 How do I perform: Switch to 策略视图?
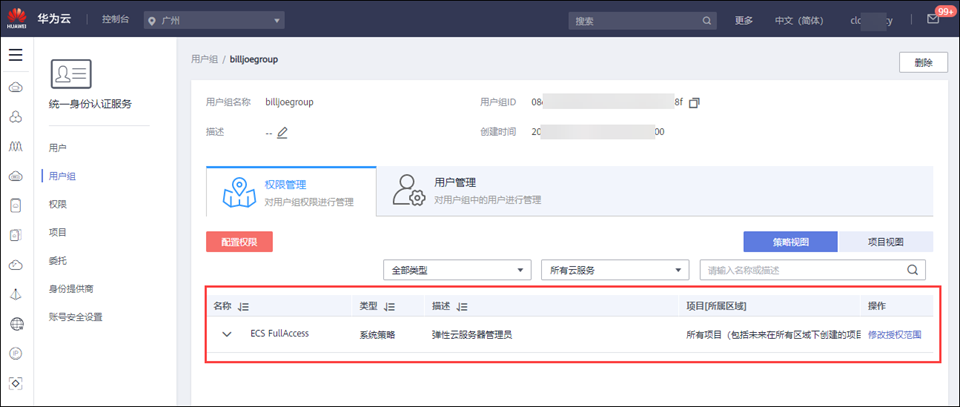pyautogui.click(x=790, y=242)
